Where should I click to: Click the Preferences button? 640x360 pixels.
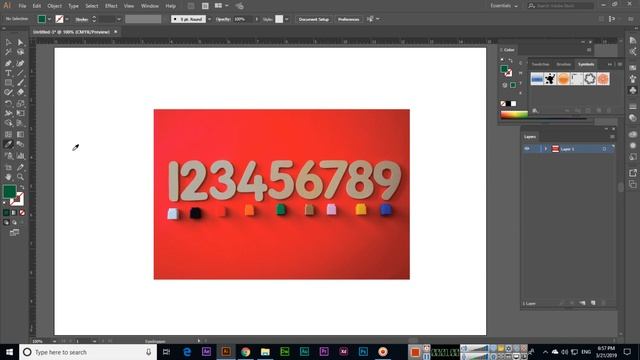coord(349,19)
